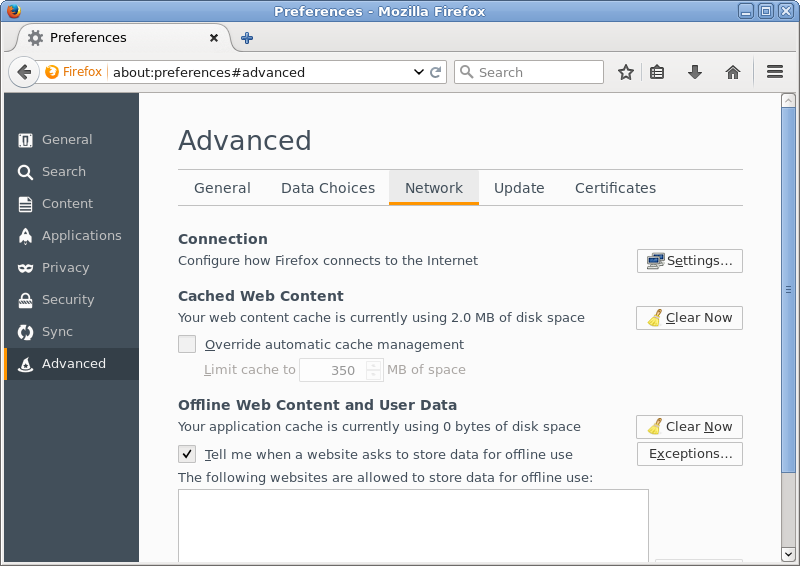Switch to the Certificates tab
The height and width of the screenshot is (566, 800).
[x=615, y=188]
